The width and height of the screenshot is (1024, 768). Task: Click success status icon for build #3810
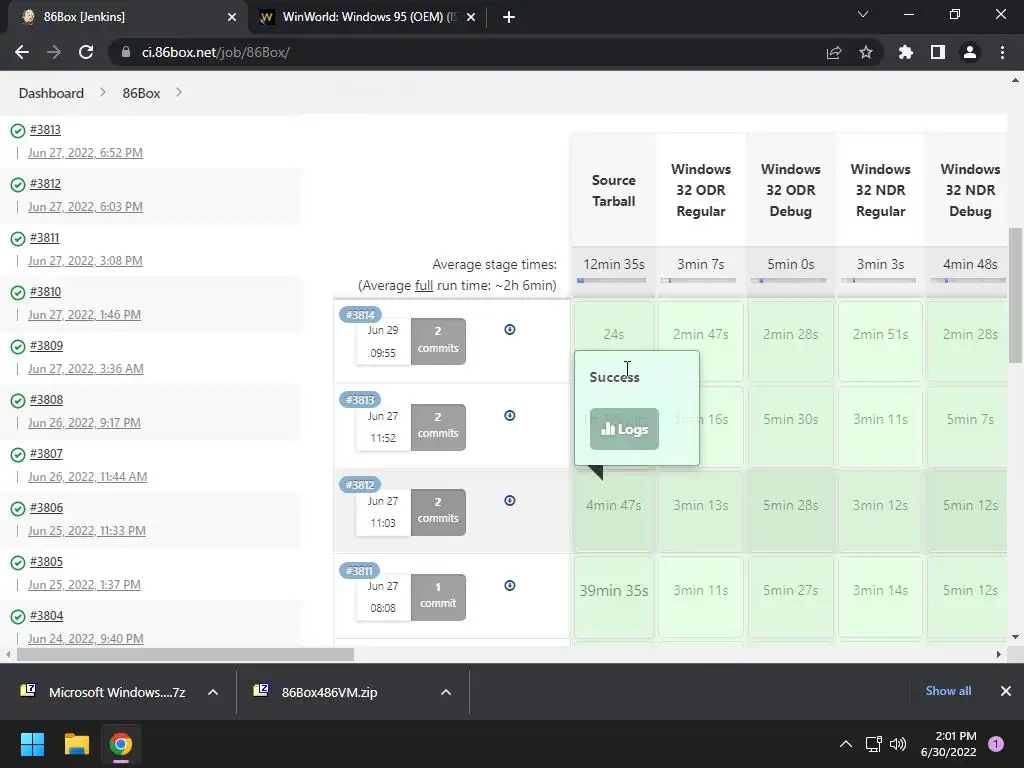click(18, 293)
